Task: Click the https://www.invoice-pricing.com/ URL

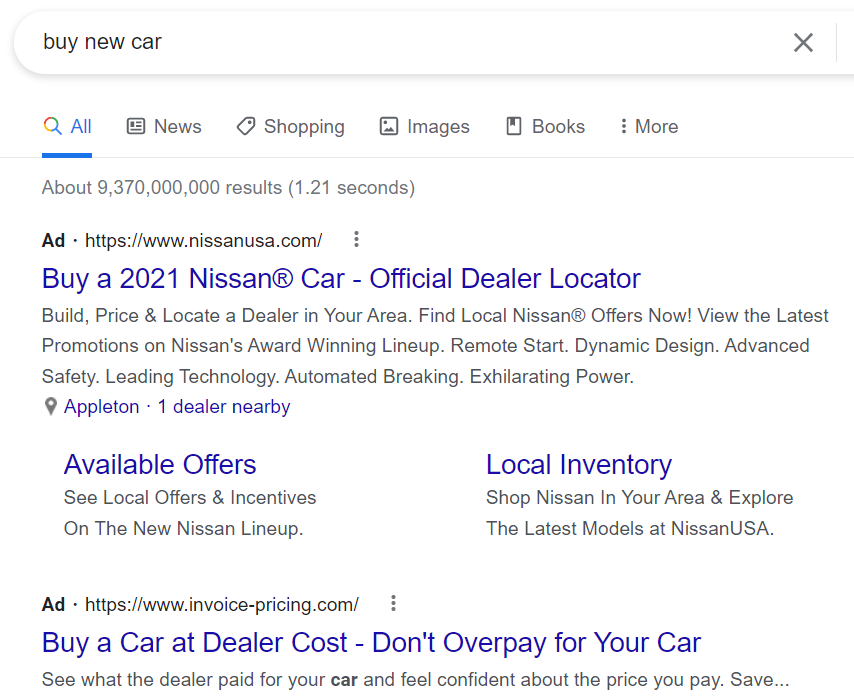Action: coord(222,604)
